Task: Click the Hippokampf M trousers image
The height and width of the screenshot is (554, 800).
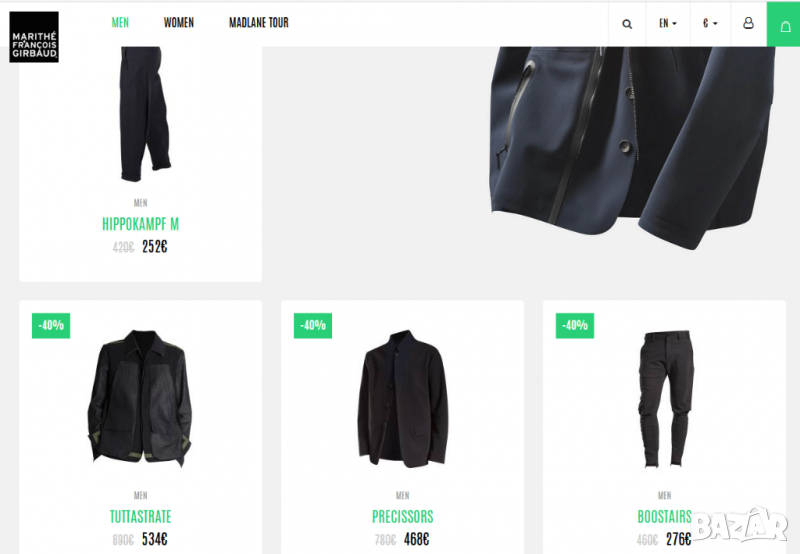Action: (145, 114)
